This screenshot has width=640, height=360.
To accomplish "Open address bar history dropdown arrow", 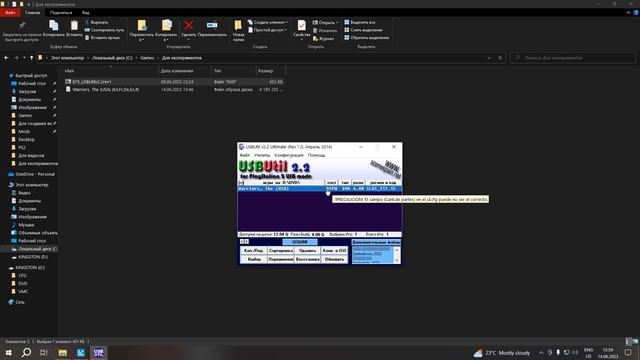I will [489, 58].
